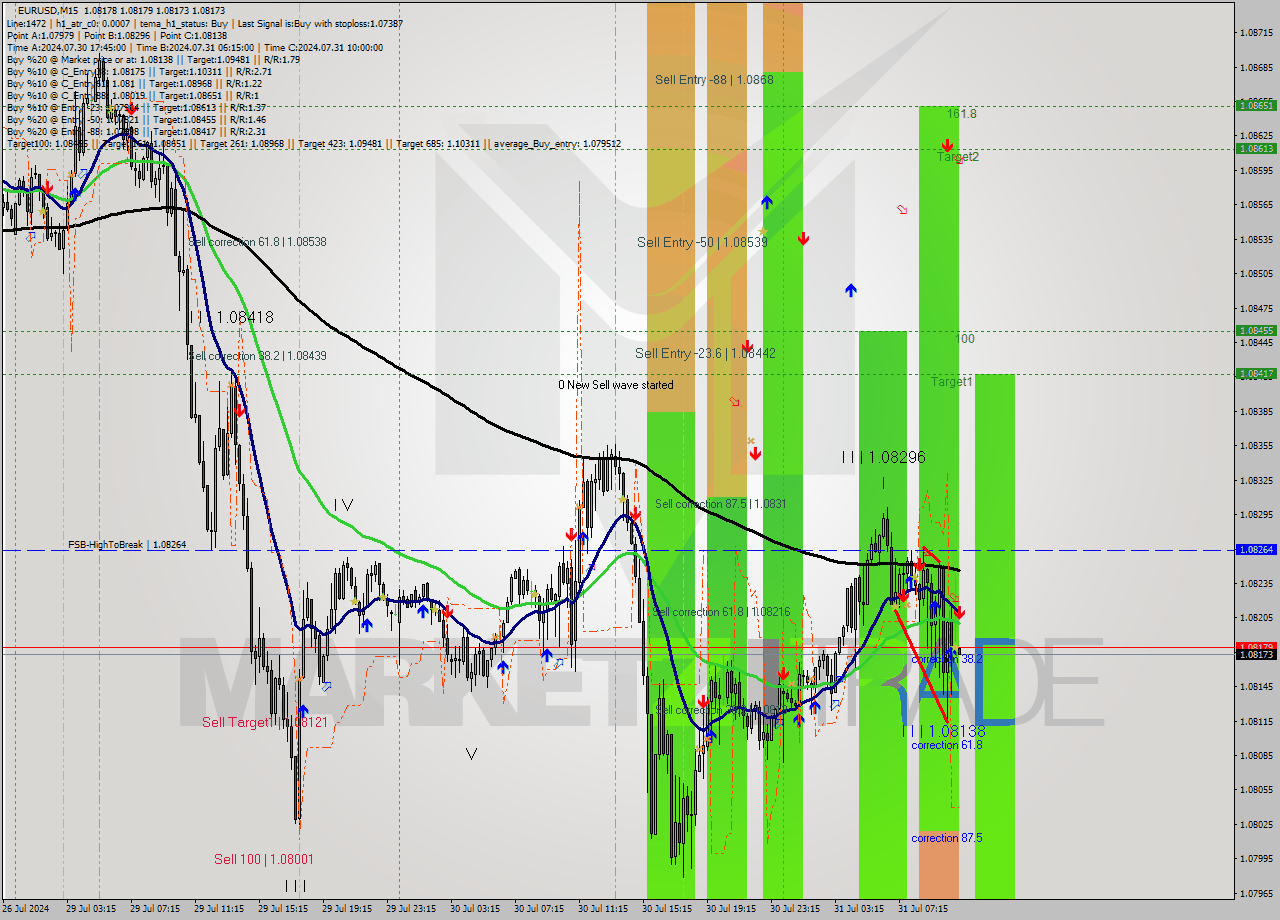Click the 'FSB-HighToBreak | 1.08264' line label

(127, 545)
